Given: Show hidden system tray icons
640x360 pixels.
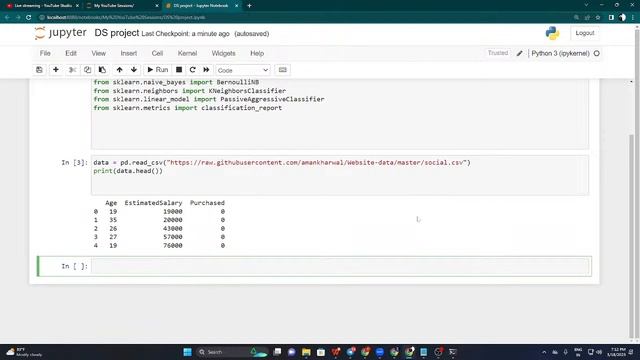Looking at the screenshot, I should pyautogui.click(x=544, y=352).
